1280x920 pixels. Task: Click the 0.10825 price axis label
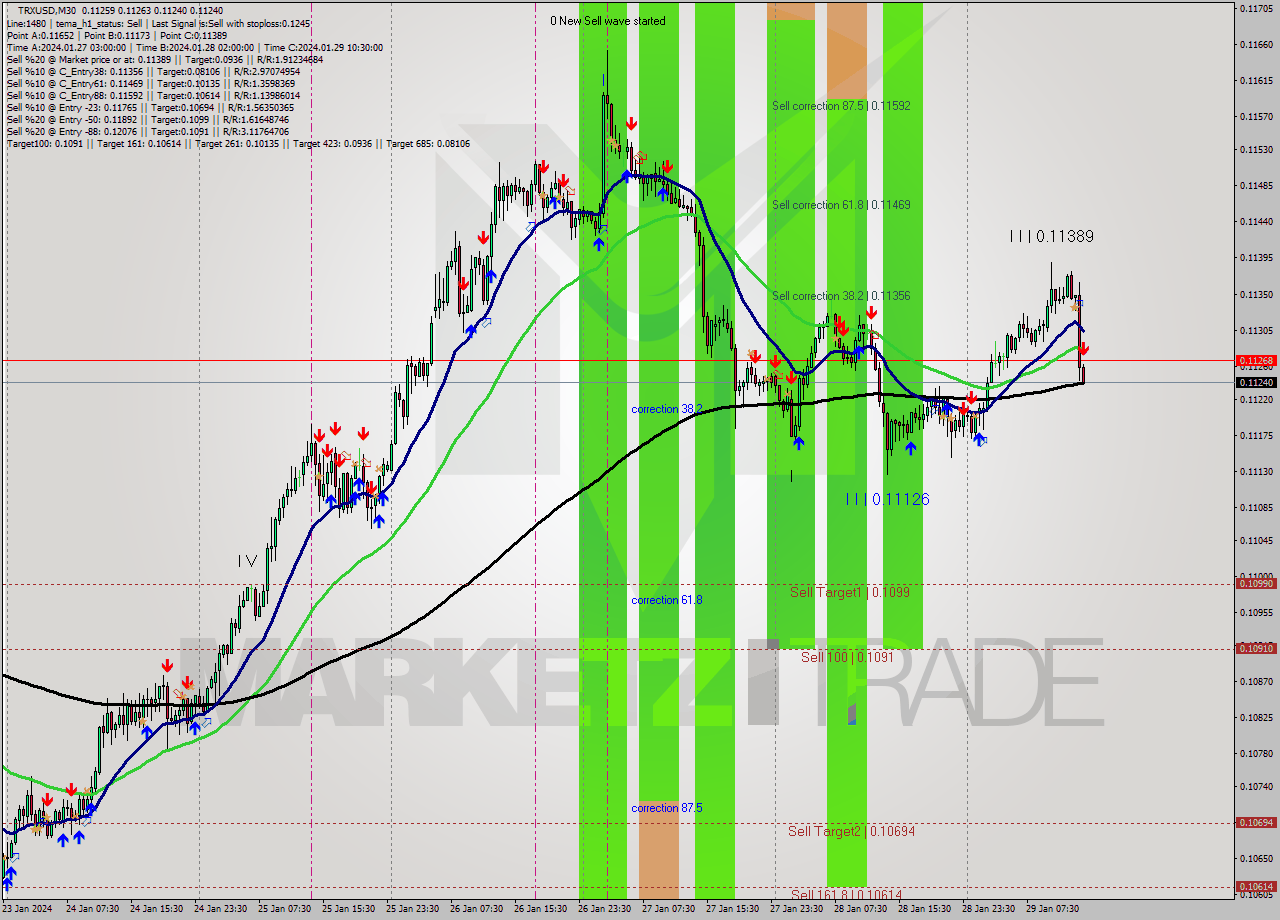pos(1255,718)
